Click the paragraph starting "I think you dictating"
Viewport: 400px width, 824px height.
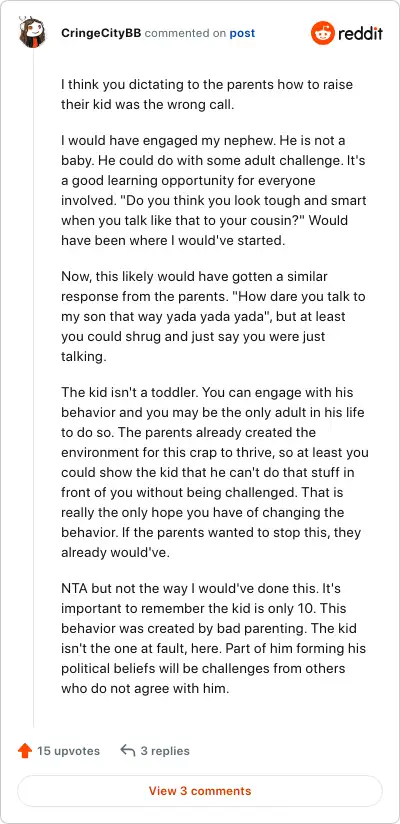point(208,94)
